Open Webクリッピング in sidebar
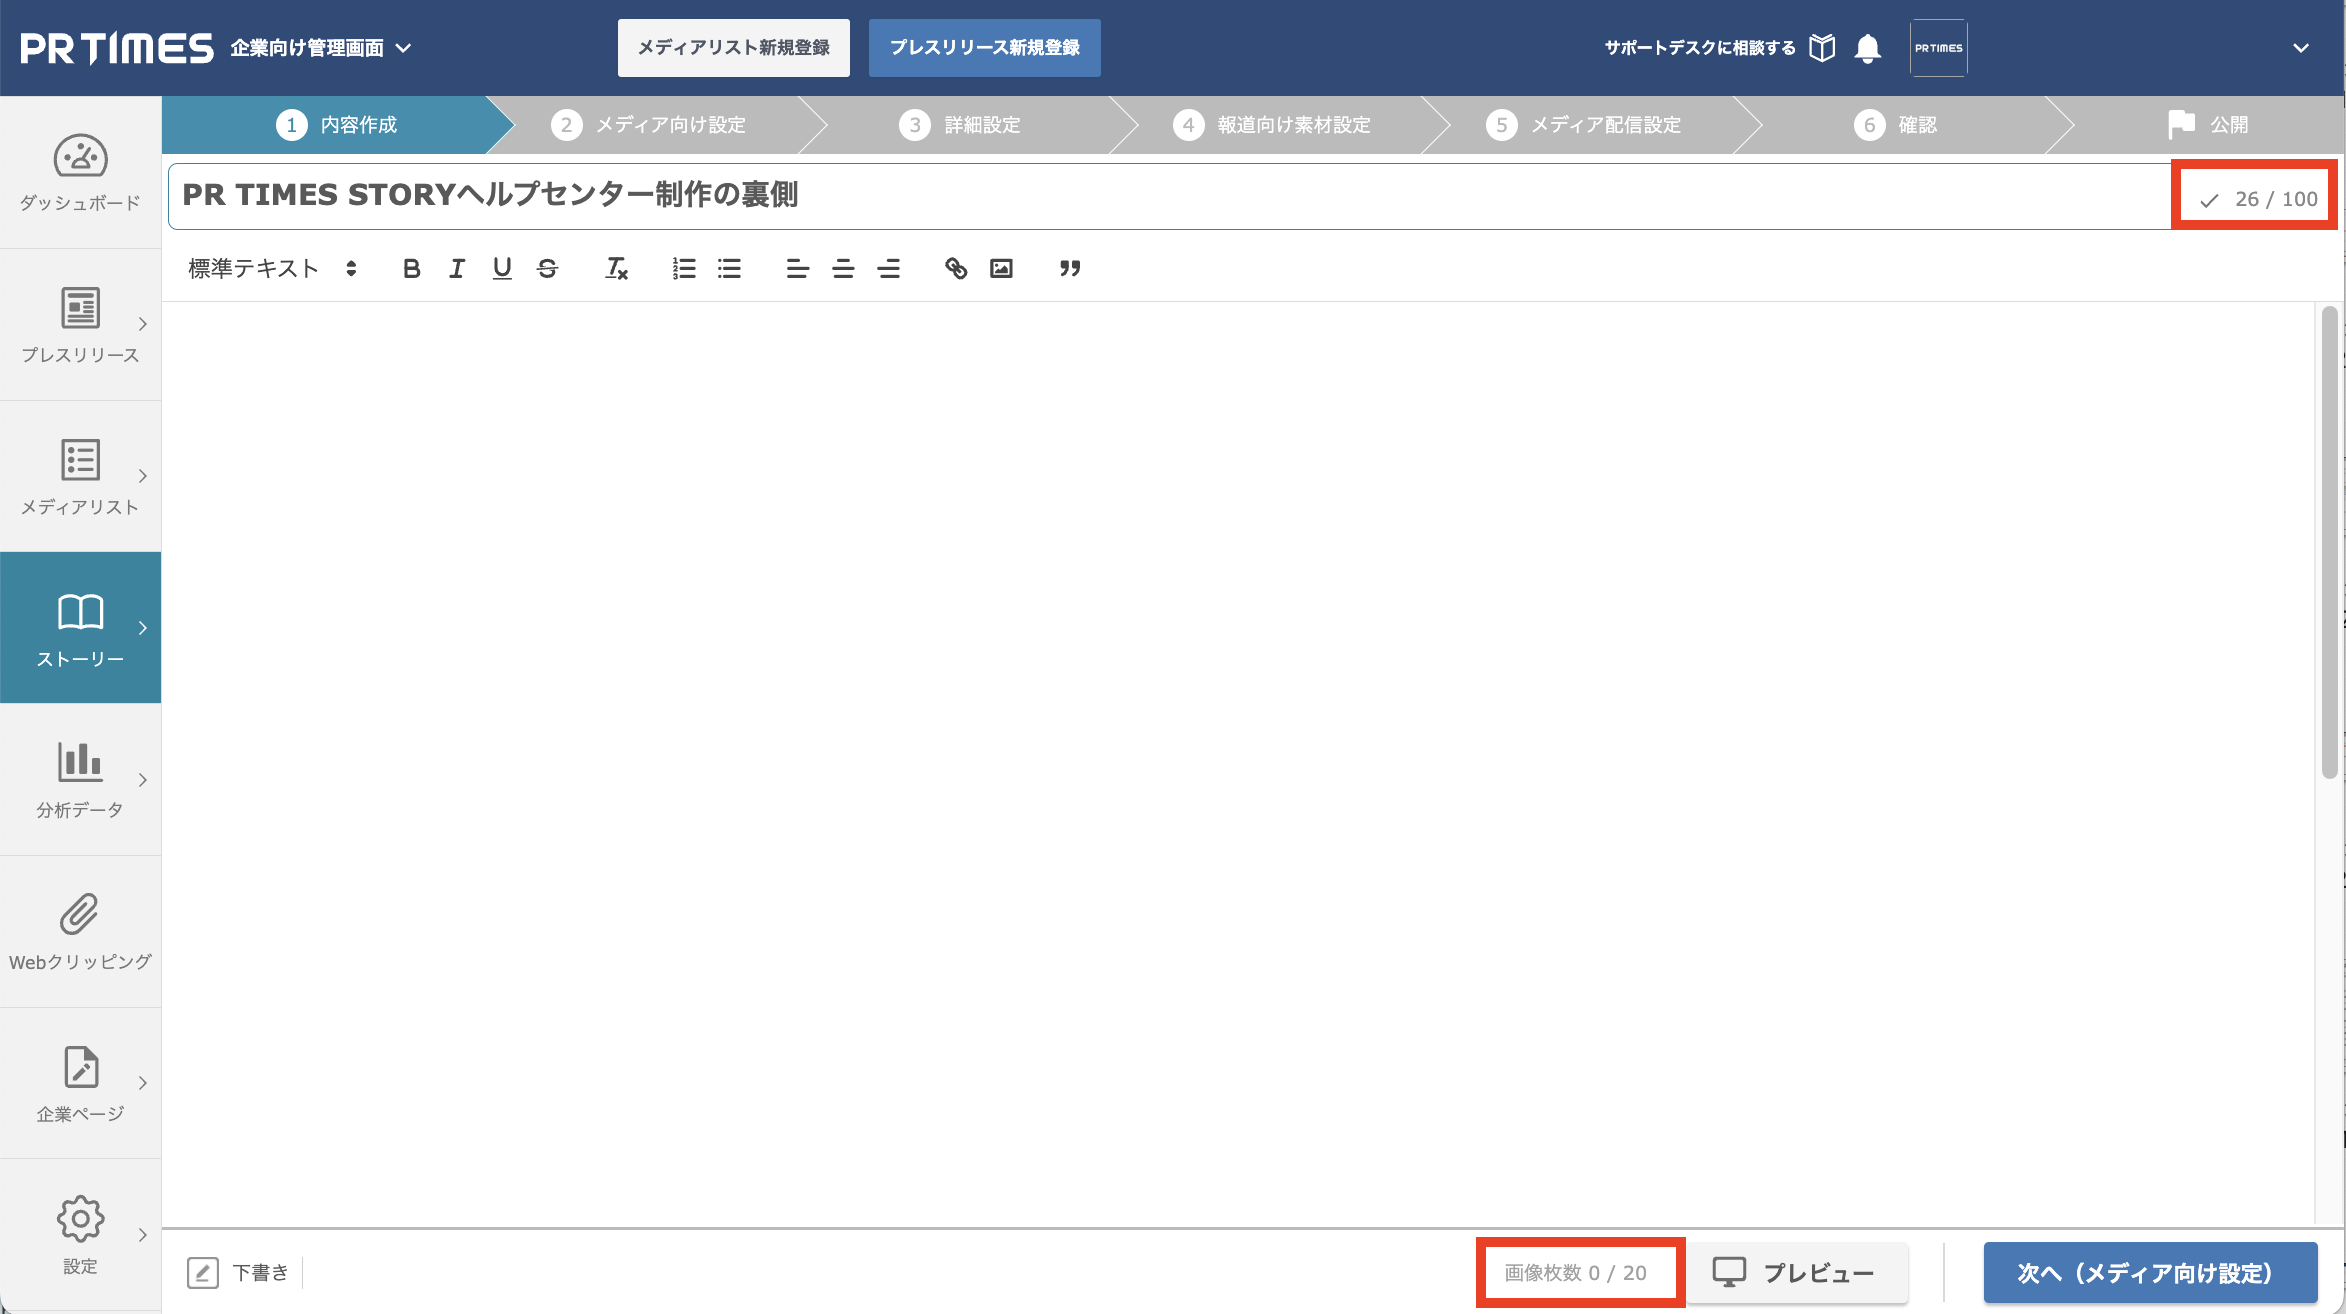Screen dimensions: 2346x1314 tap(80, 932)
